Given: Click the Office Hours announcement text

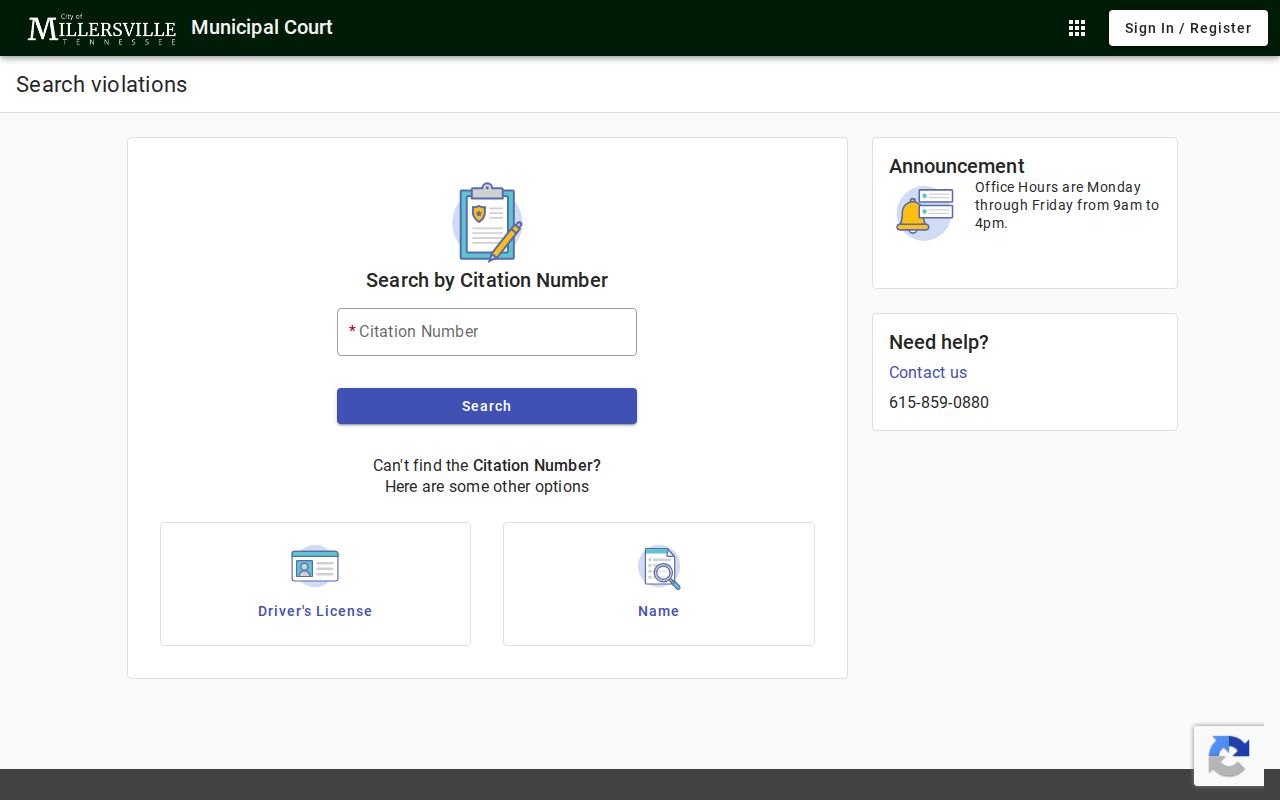Looking at the screenshot, I should point(1067,205).
